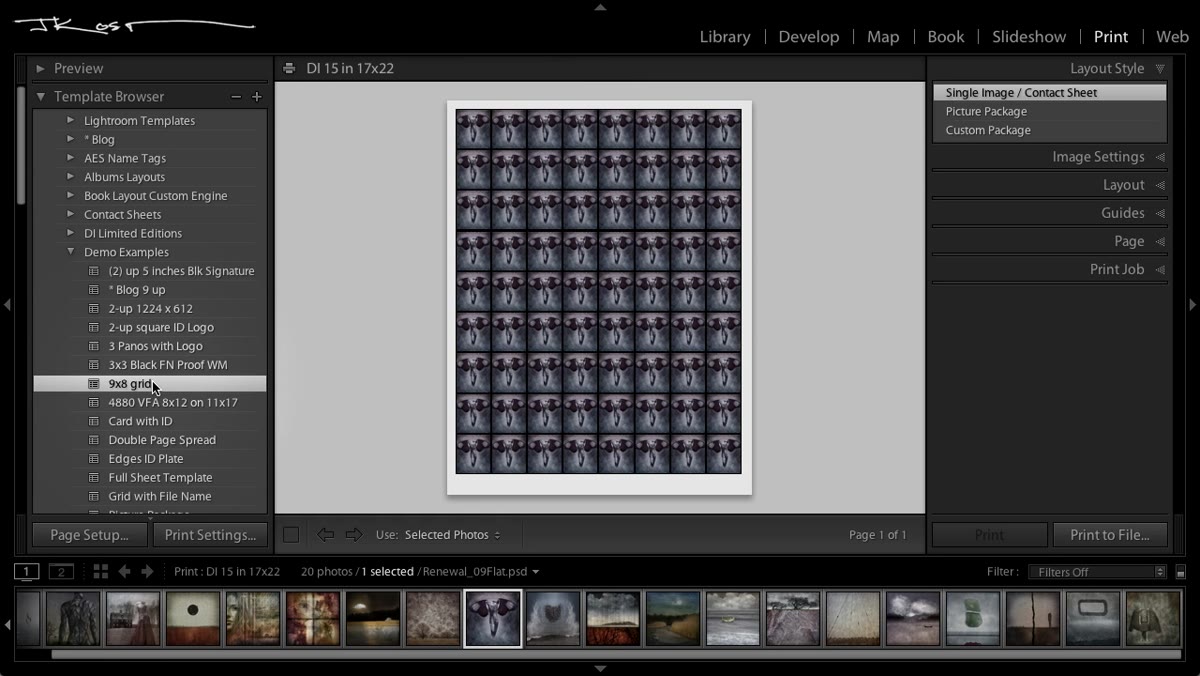Expand the Contact Sheets folder
Viewport: 1200px width, 676px height.
tap(71, 215)
